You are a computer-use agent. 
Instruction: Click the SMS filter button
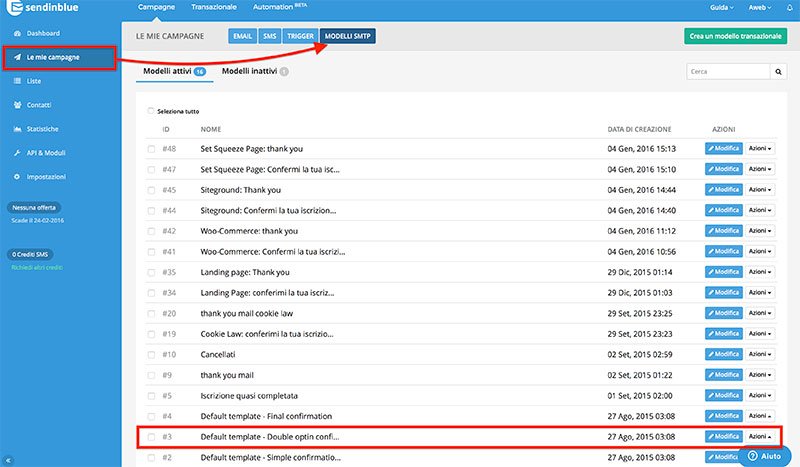269,36
